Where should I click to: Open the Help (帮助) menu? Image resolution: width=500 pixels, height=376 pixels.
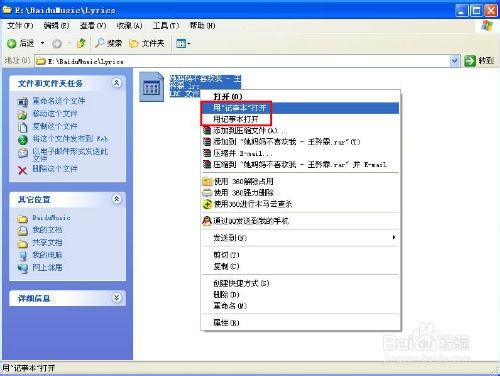point(202,26)
